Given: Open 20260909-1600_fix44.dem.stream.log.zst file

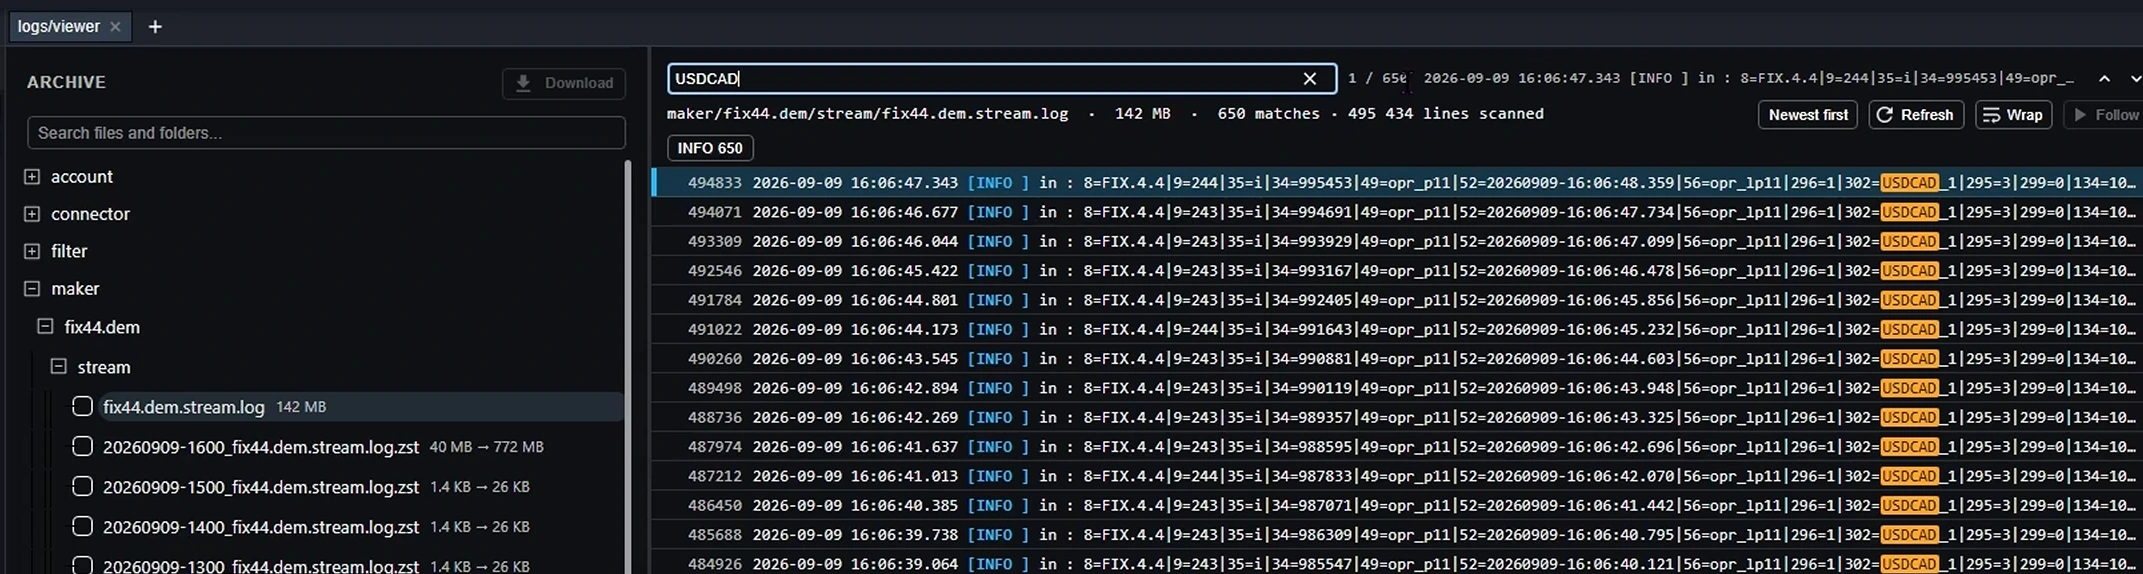Looking at the screenshot, I should pos(261,447).
